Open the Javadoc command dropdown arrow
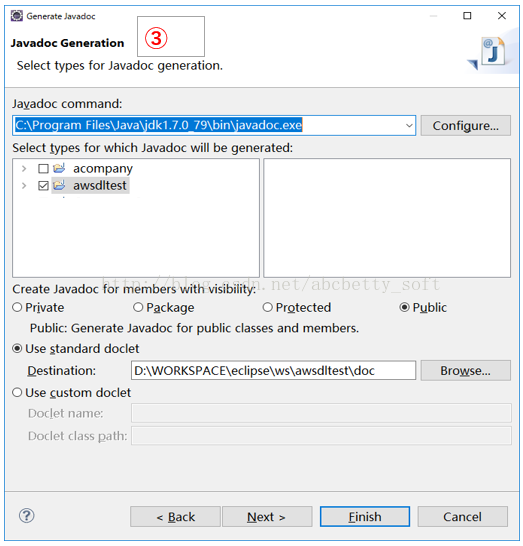 point(409,125)
